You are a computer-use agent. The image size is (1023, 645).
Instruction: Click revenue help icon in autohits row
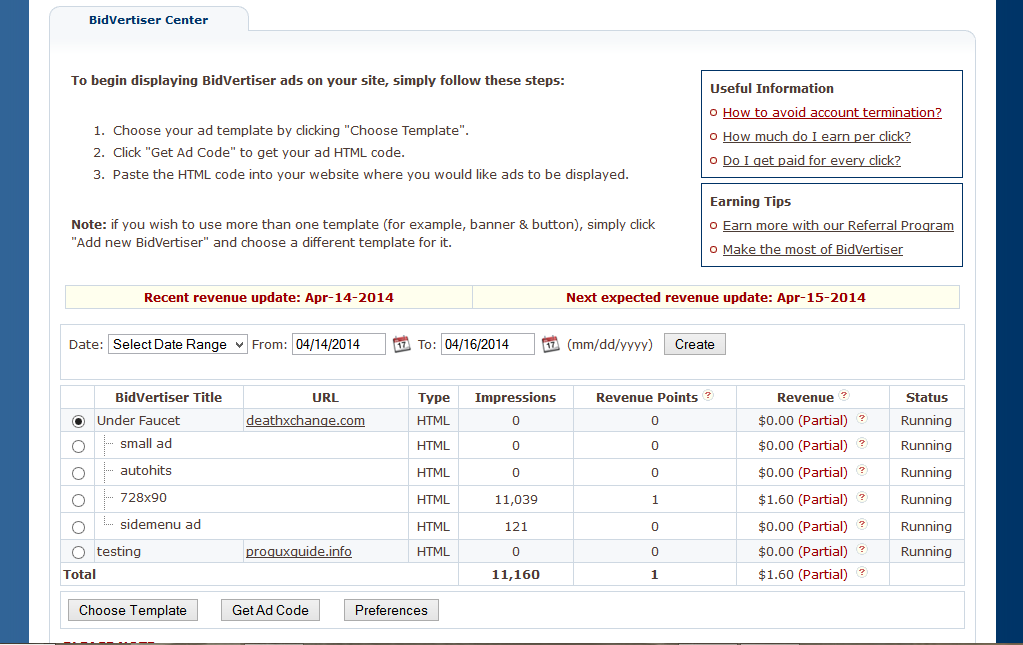tap(862, 471)
